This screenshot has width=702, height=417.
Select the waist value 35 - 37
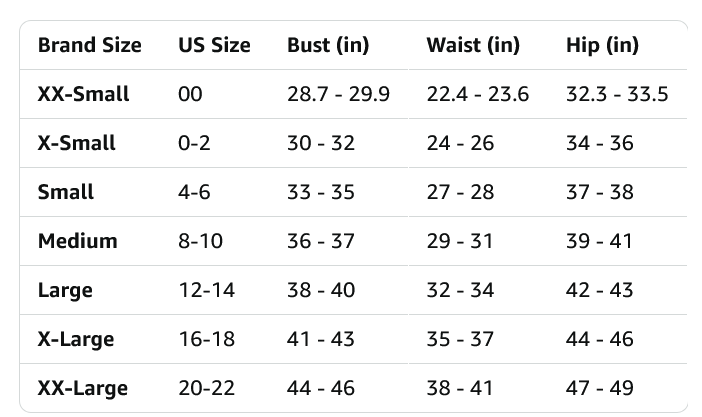point(460,339)
